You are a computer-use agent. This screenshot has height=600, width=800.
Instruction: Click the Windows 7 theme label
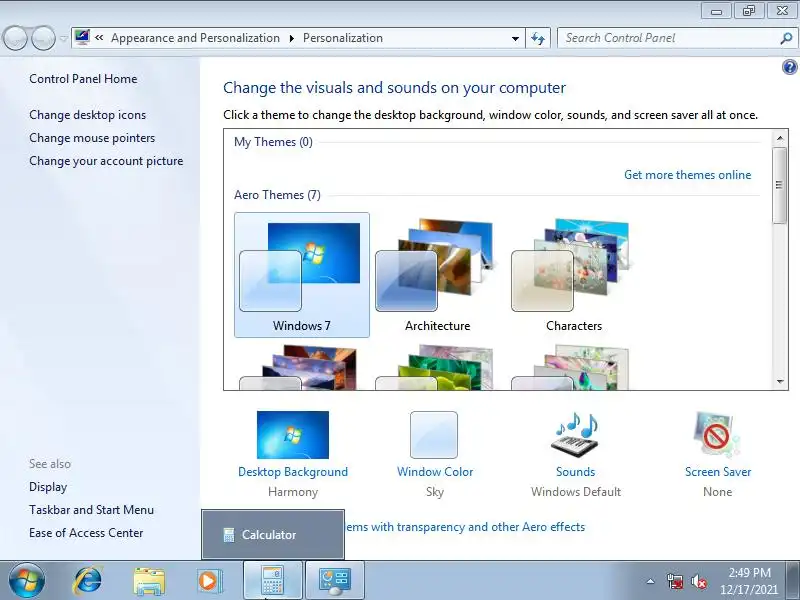pos(302,326)
